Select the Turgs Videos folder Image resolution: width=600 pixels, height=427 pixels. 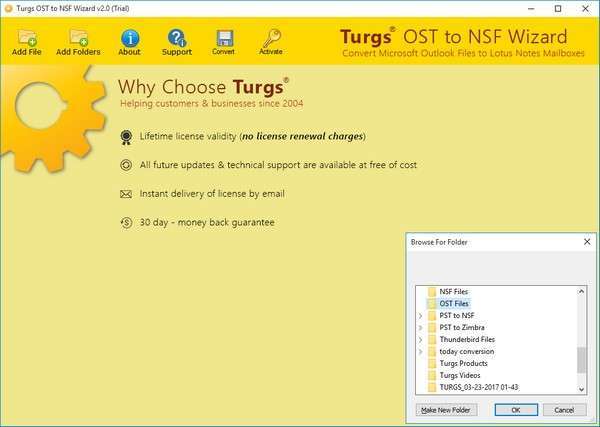(x=460, y=375)
